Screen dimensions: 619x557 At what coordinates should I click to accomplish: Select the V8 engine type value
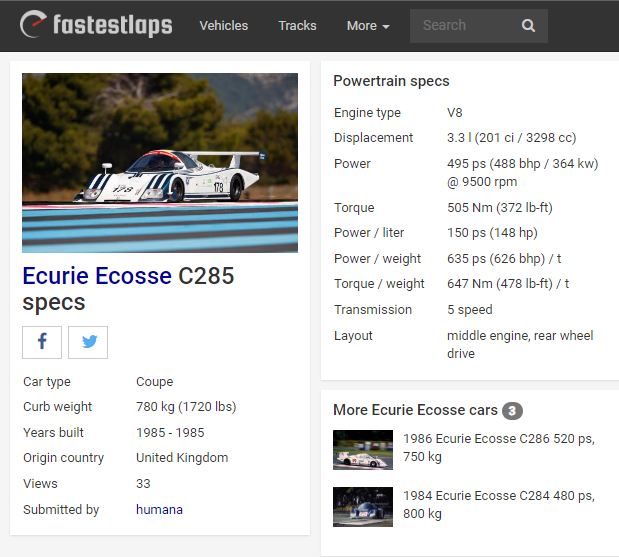(x=454, y=113)
